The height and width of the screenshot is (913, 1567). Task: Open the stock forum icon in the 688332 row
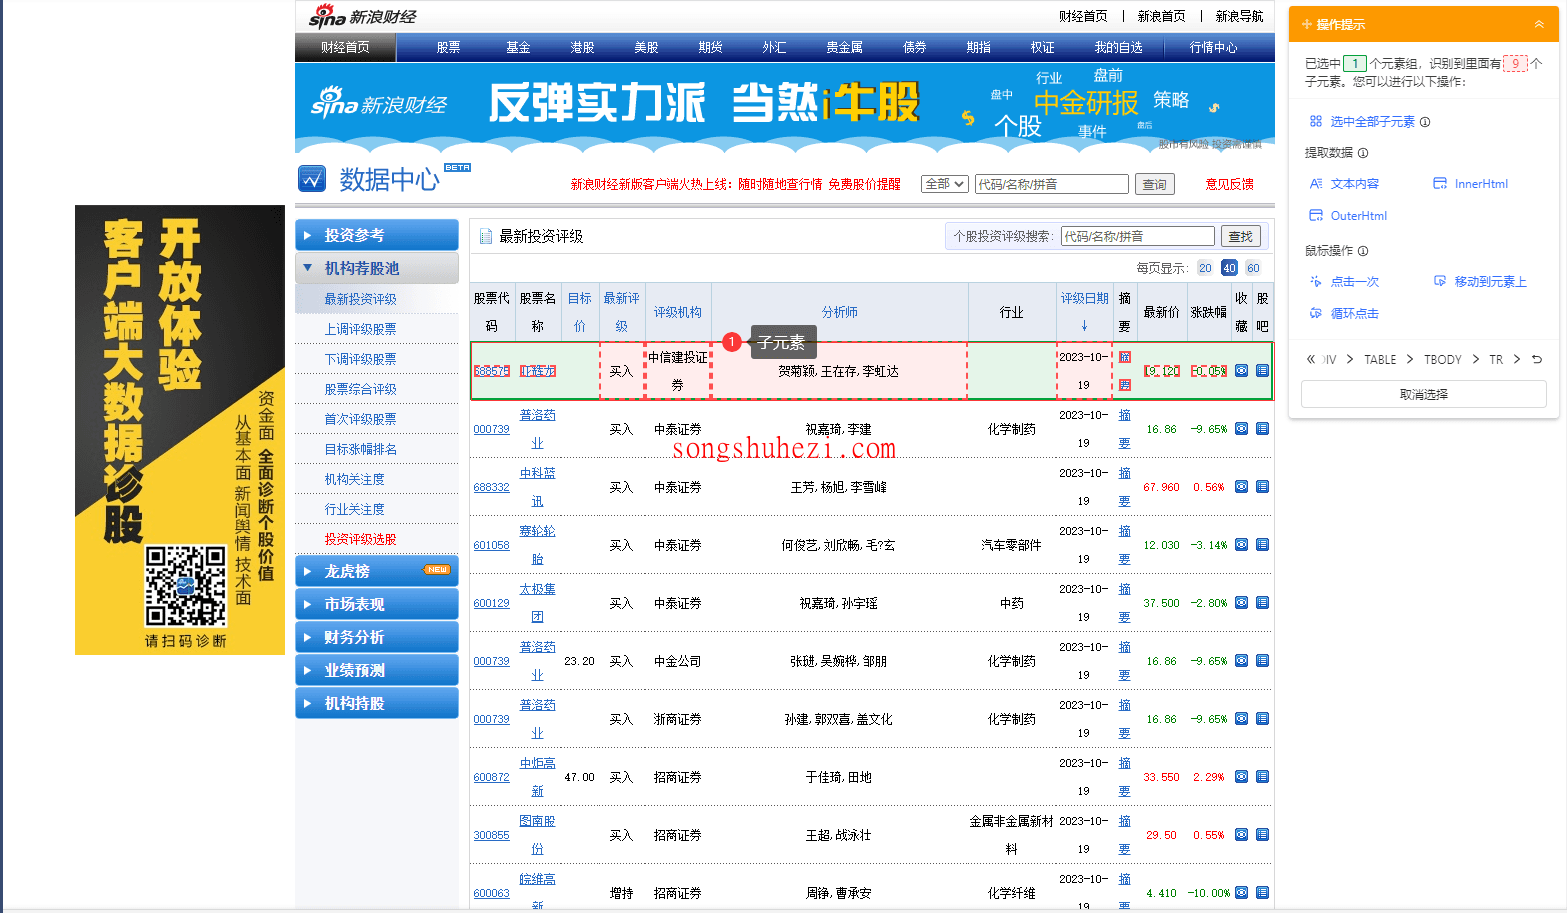[x=1263, y=487]
